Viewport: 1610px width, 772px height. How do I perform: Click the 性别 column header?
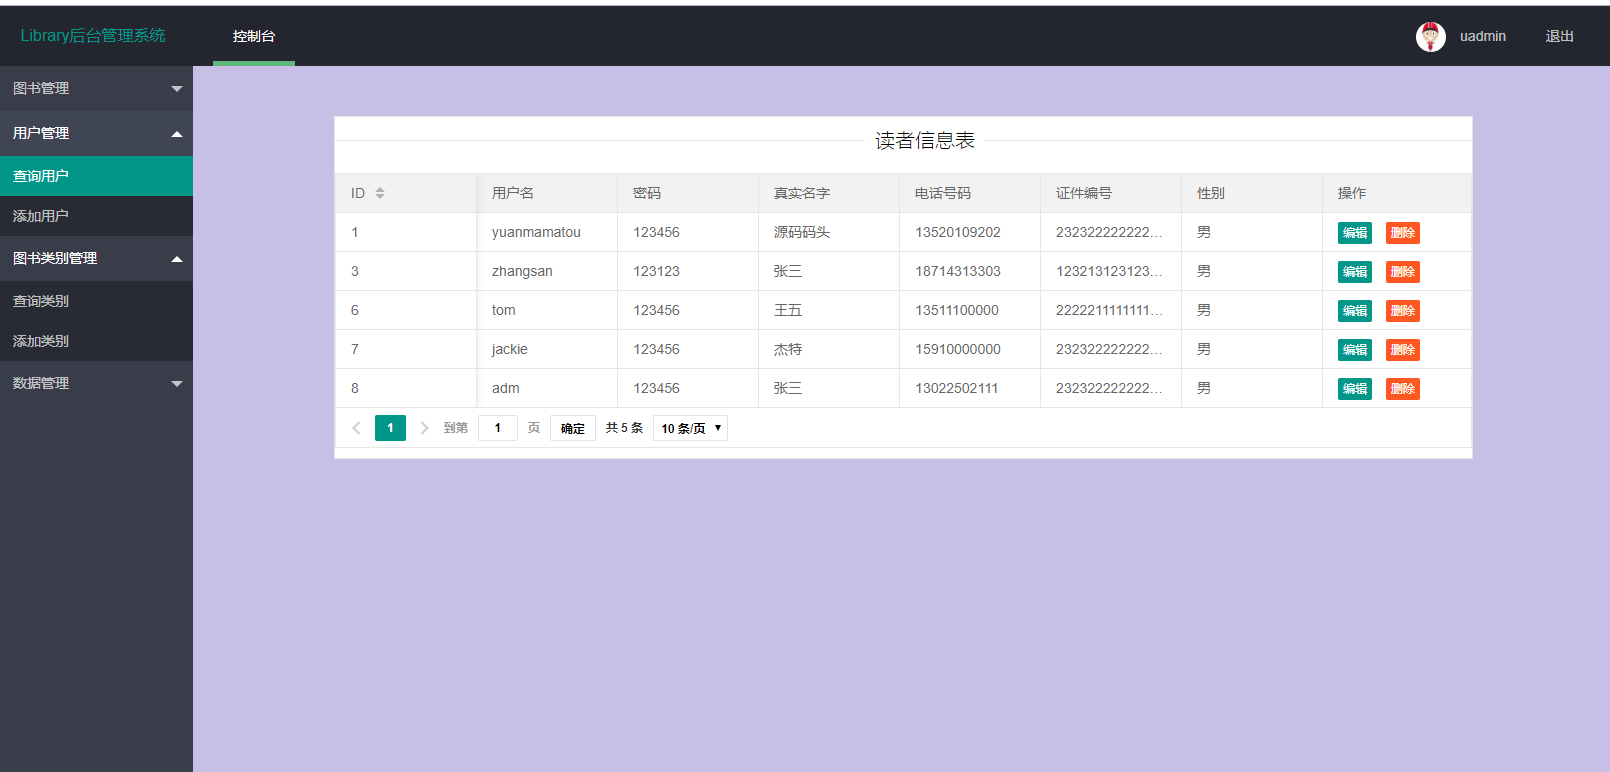[x=1252, y=193]
